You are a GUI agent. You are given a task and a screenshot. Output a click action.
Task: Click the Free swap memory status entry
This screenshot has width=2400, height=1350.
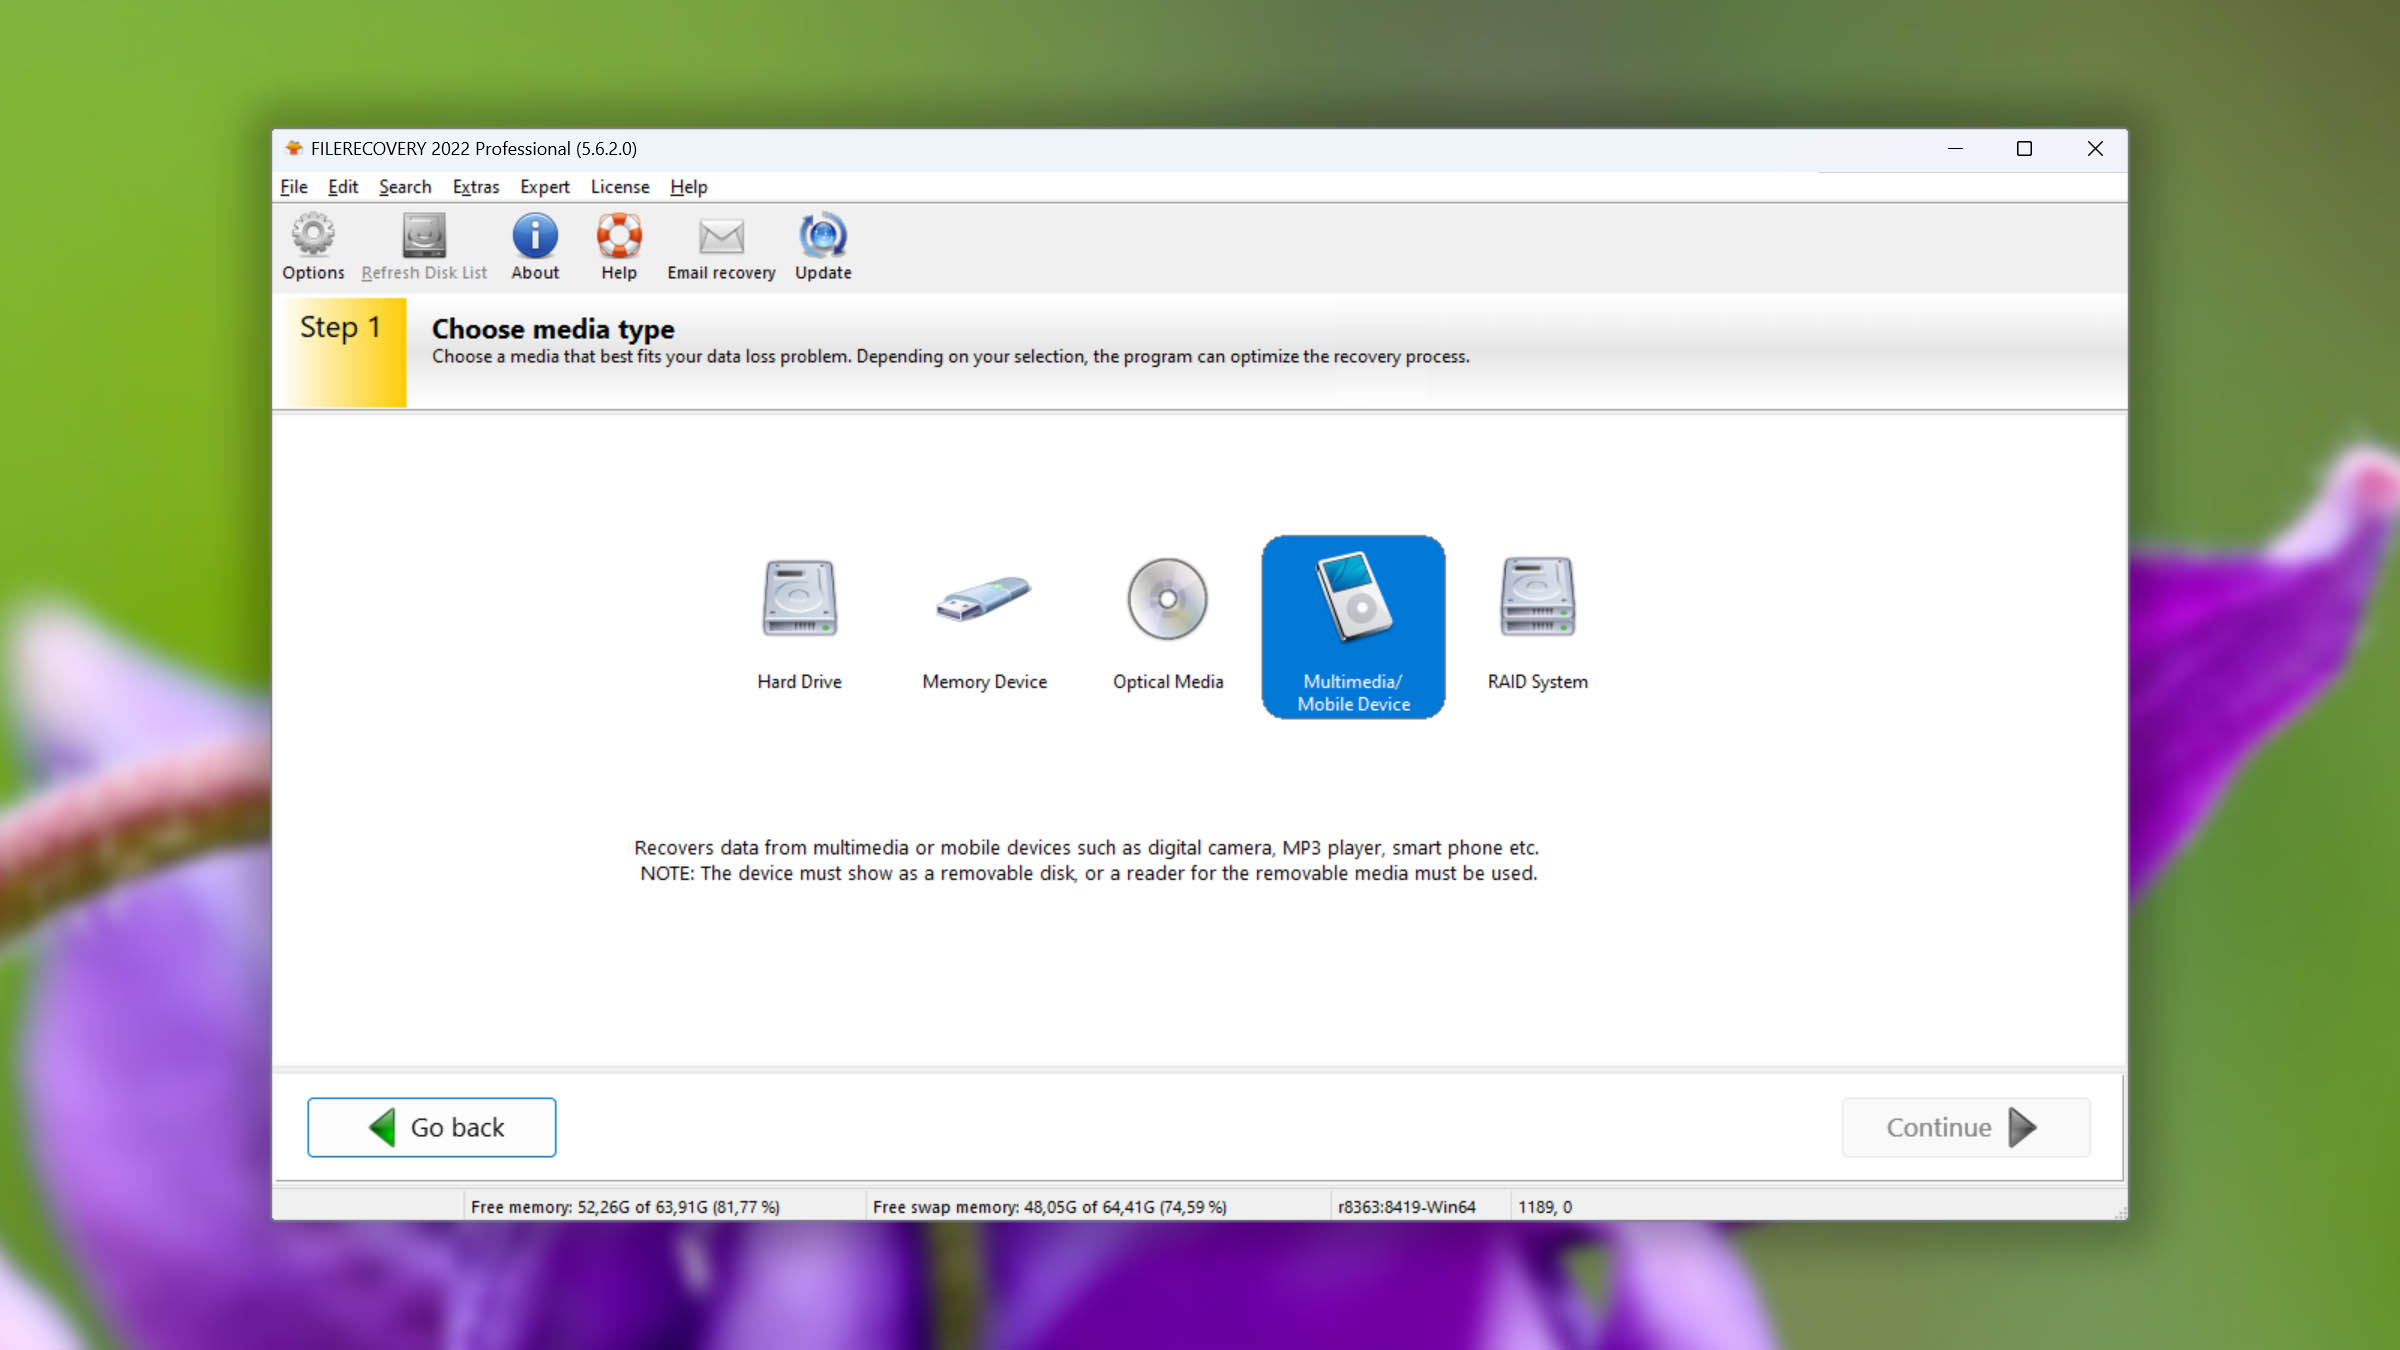click(1050, 1207)
